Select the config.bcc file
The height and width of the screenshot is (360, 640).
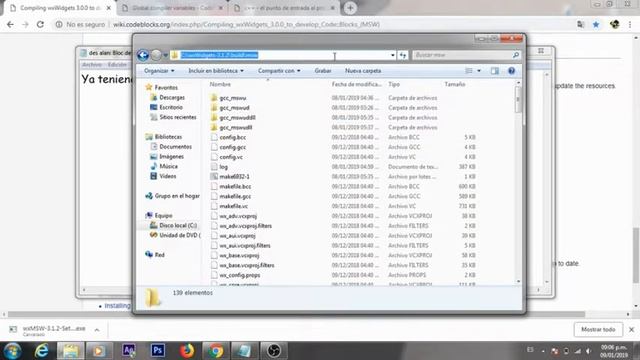tap(233, 138)
